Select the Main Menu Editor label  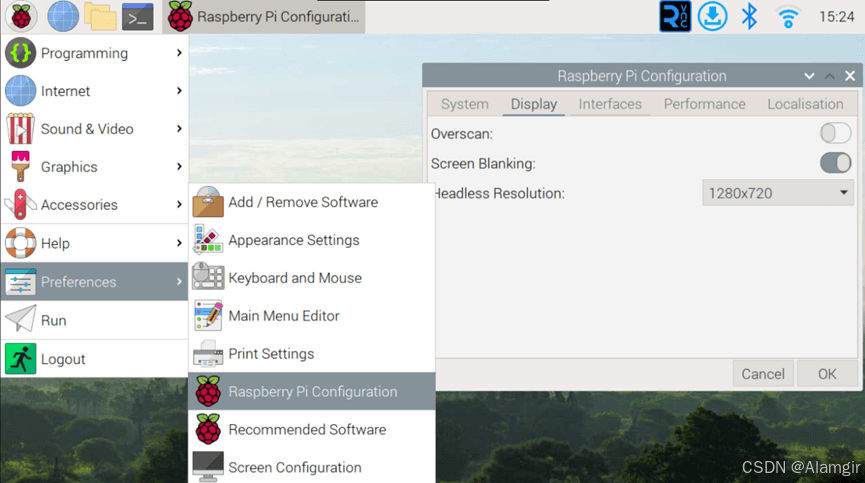[284, 316]
